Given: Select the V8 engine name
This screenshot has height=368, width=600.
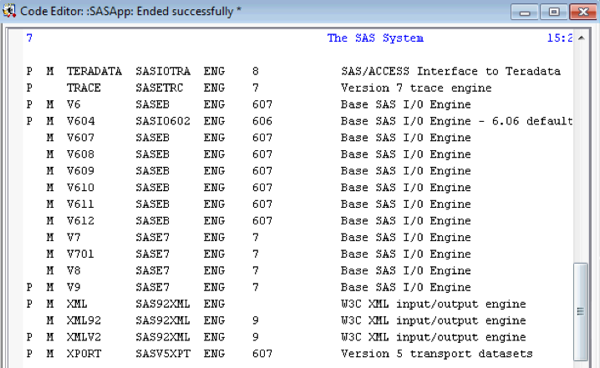Looking at the screenshot, I should click(73, 271).
